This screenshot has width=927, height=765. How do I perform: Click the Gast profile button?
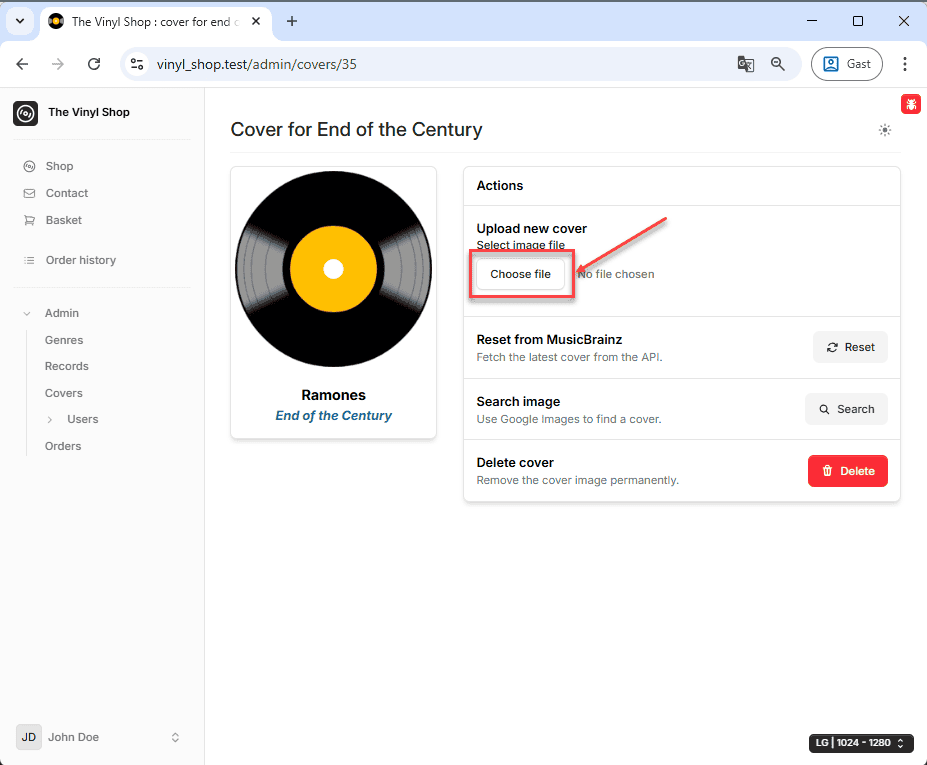tap(847, 64)
